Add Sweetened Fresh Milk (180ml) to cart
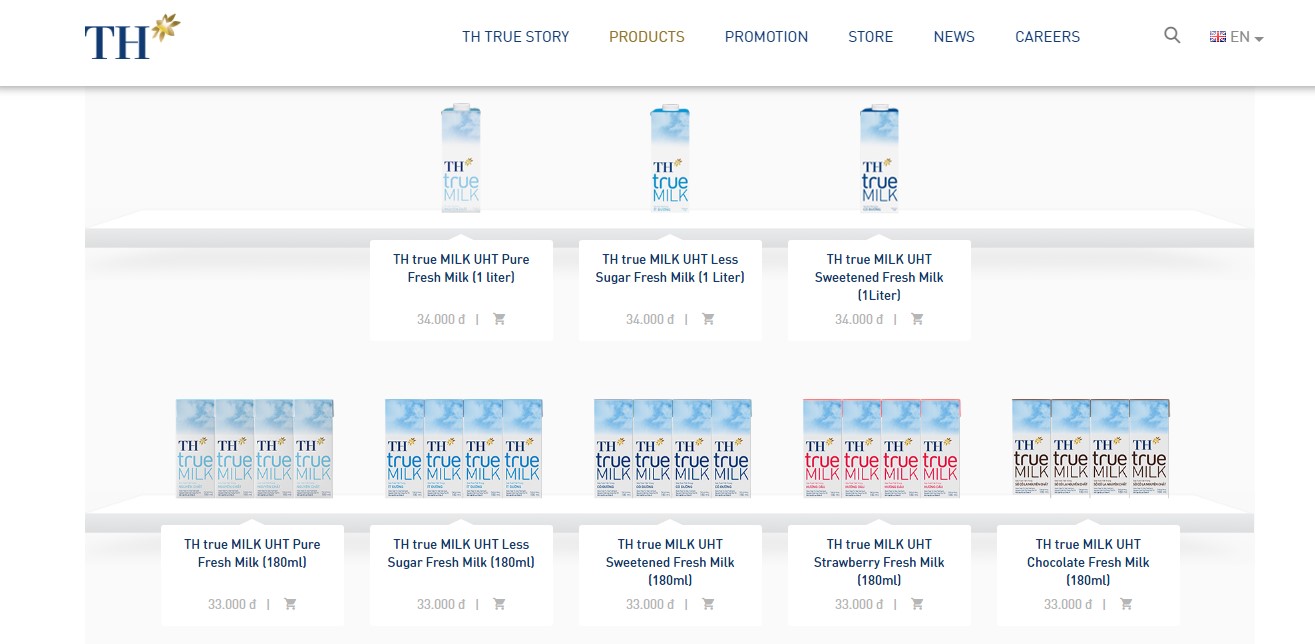This screenshot has height=644, width=1315. coord(708,604)
